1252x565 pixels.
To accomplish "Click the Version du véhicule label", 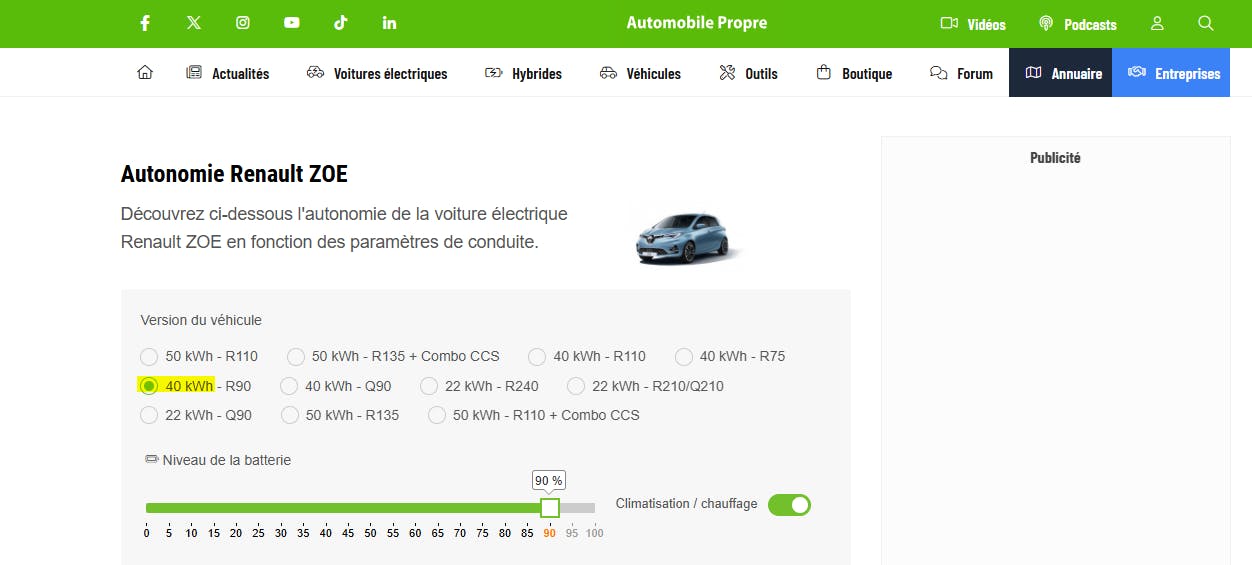I will (201, 320).
